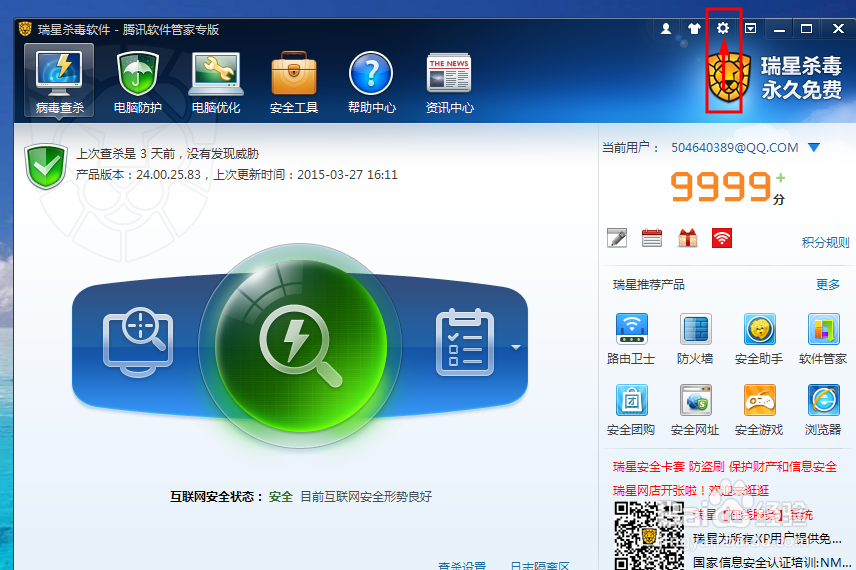Open the 安全工具 toolbox tab
This screenshot has height=570, width=856.
point(294,82)
